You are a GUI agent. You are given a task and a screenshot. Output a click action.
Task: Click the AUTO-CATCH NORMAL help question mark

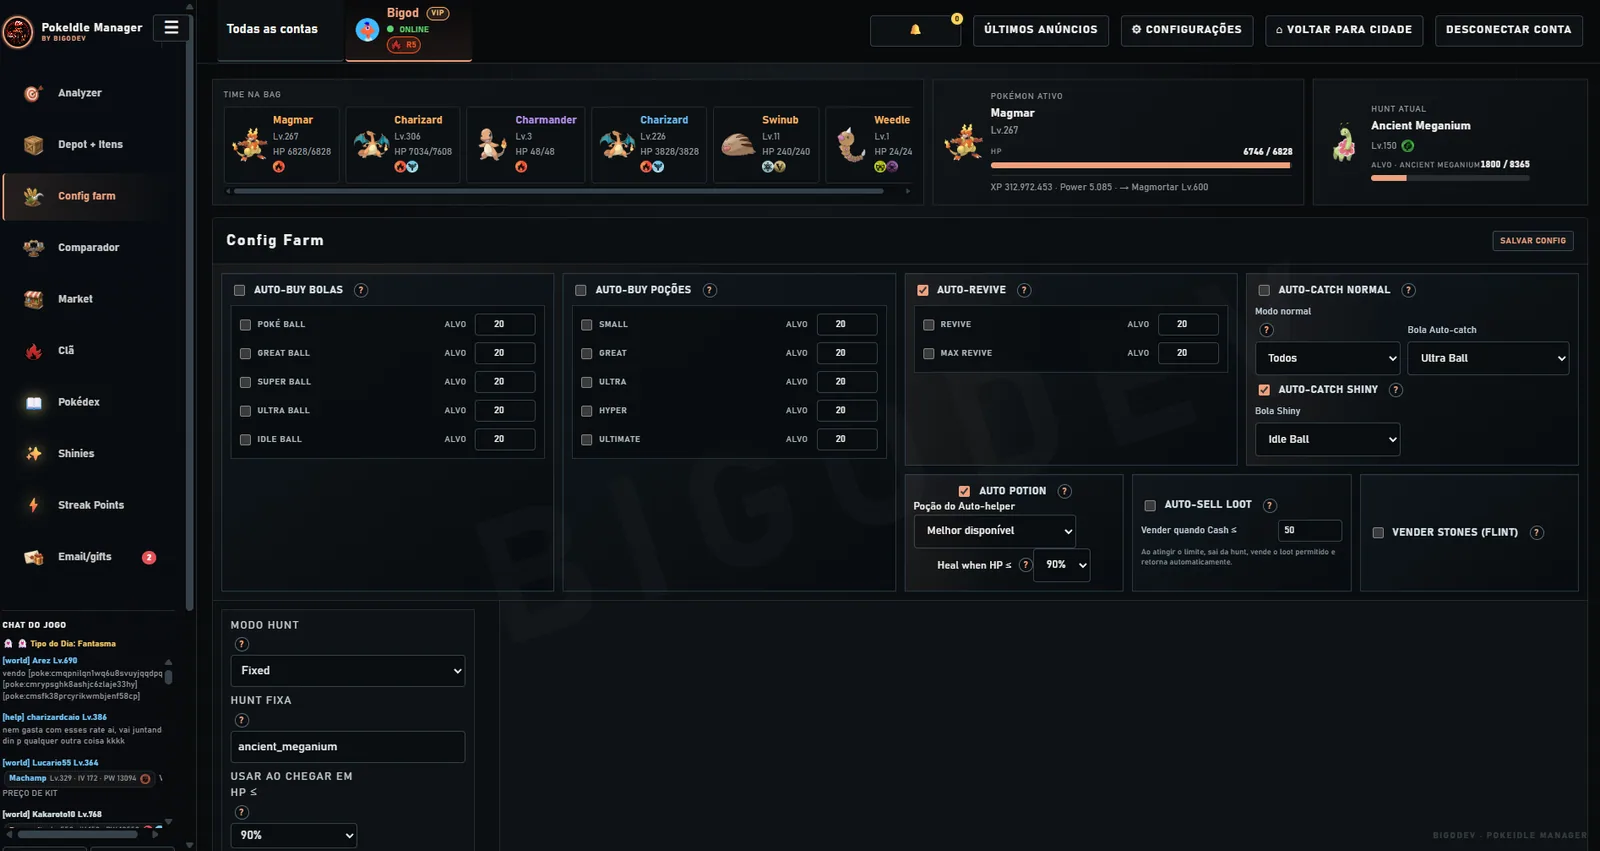[x=1408, y=290]
